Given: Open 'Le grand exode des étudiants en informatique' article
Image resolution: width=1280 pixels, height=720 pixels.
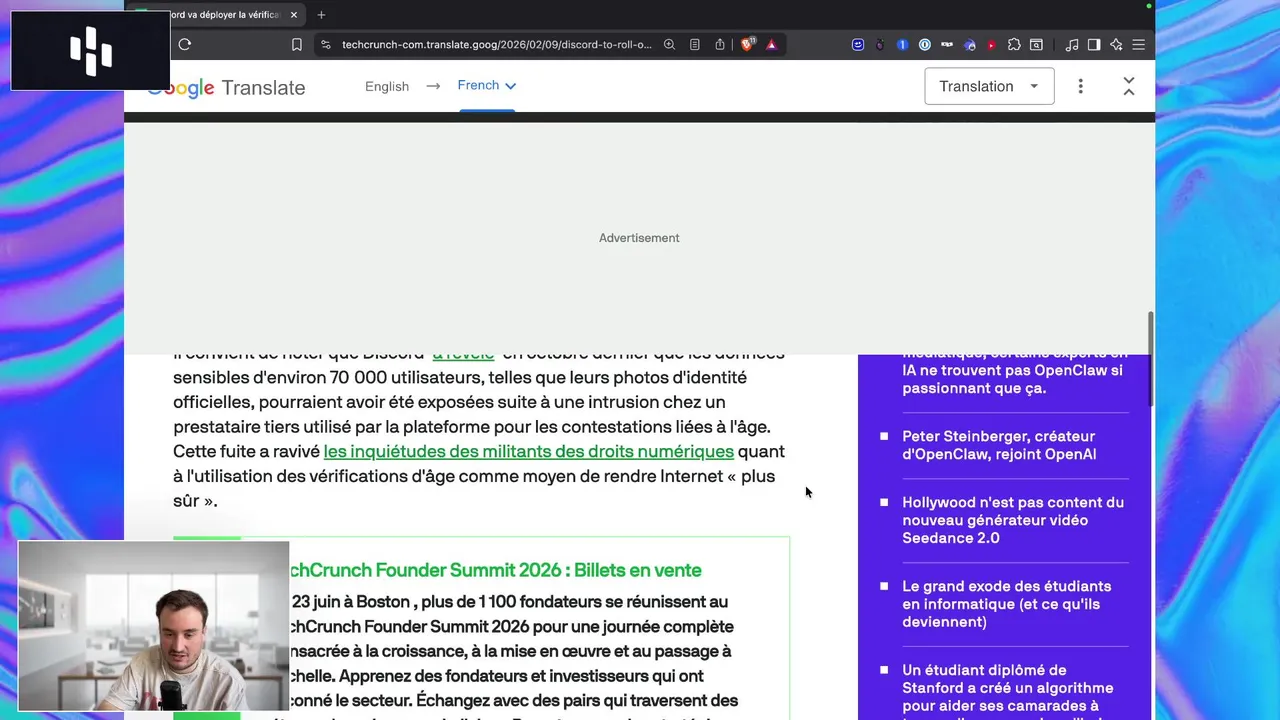Looking at the screenshot, I should click(1006, 604).
